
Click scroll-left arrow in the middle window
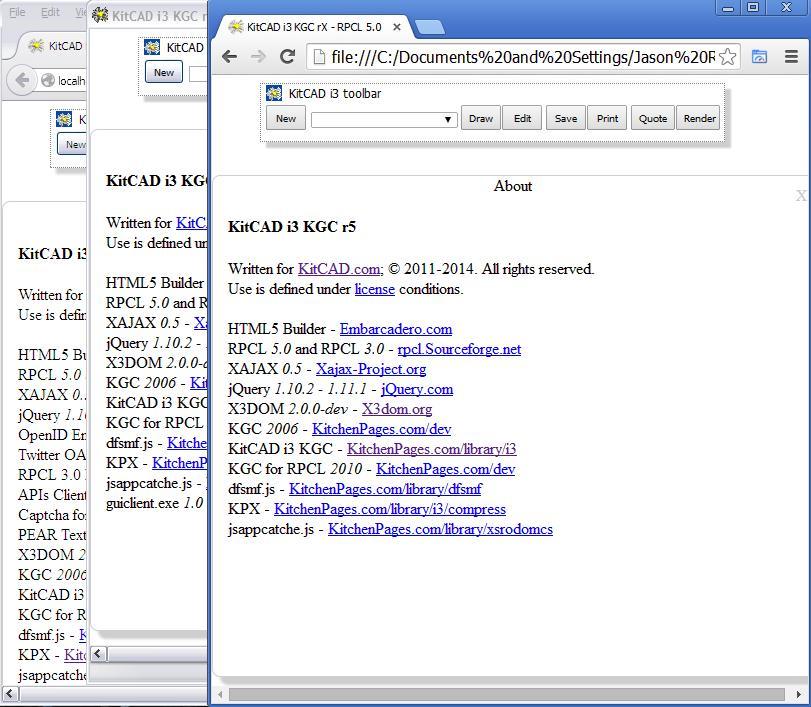pyautogui.click(x=98, y=654)
